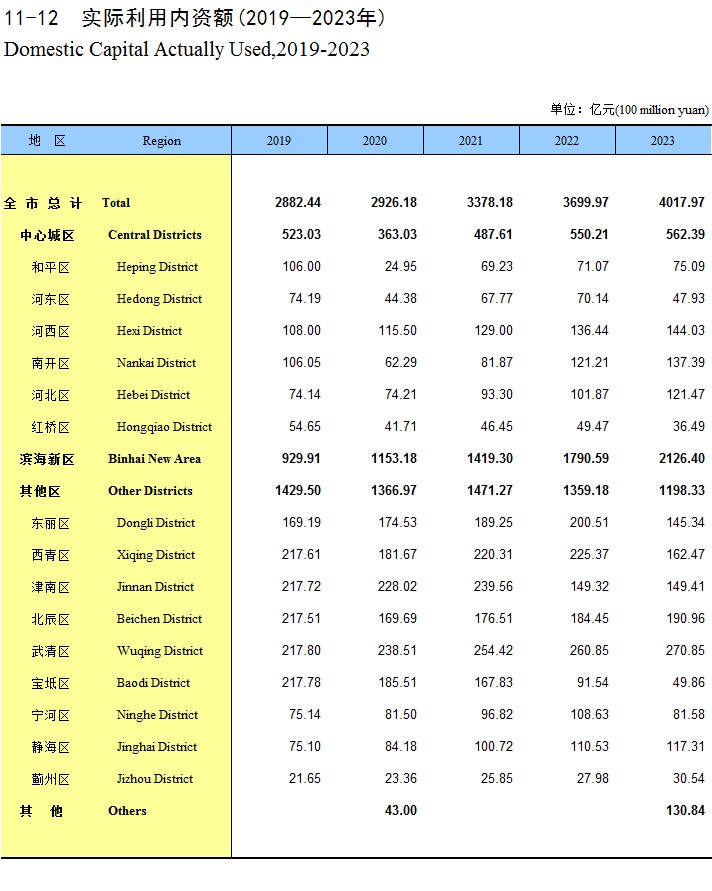Click the 2022 column header
This screenshot has width=712, height=891.
567,140
